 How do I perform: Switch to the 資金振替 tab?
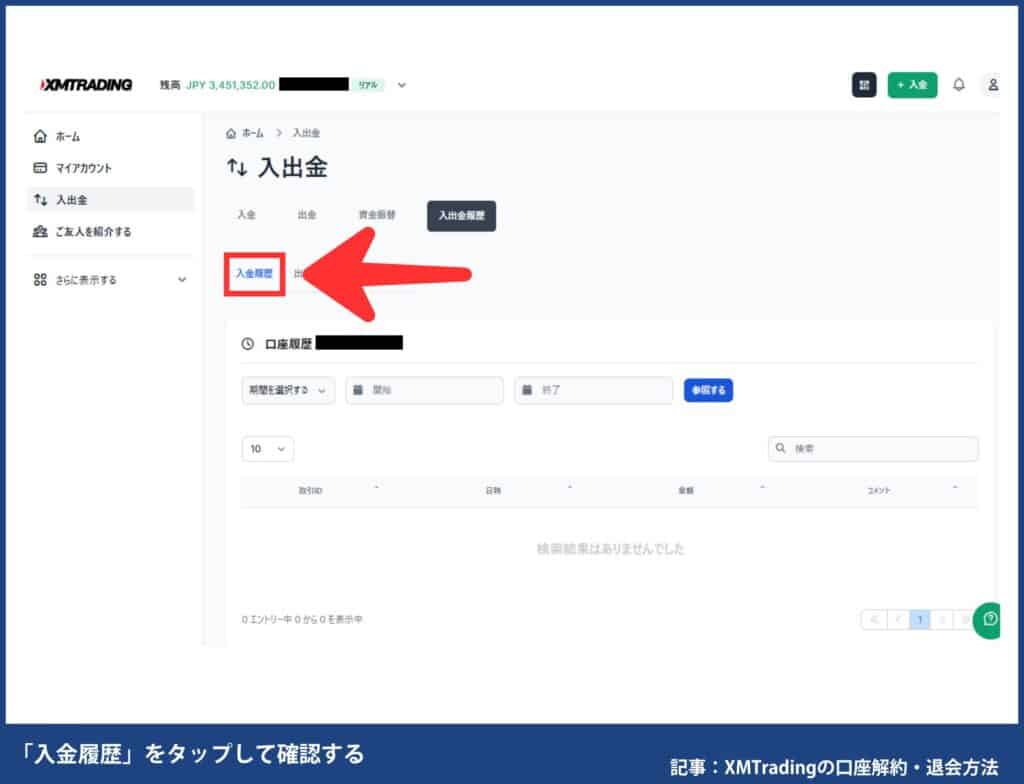pyautogui.click(x=377, y=215)
